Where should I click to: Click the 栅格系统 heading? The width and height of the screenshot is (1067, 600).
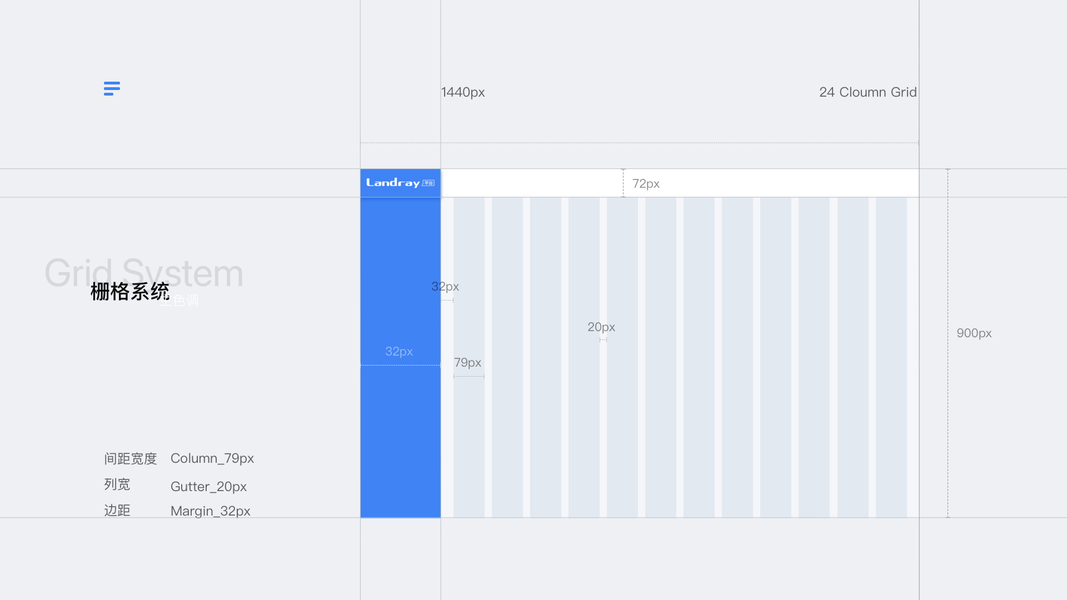tap(130, 292)
